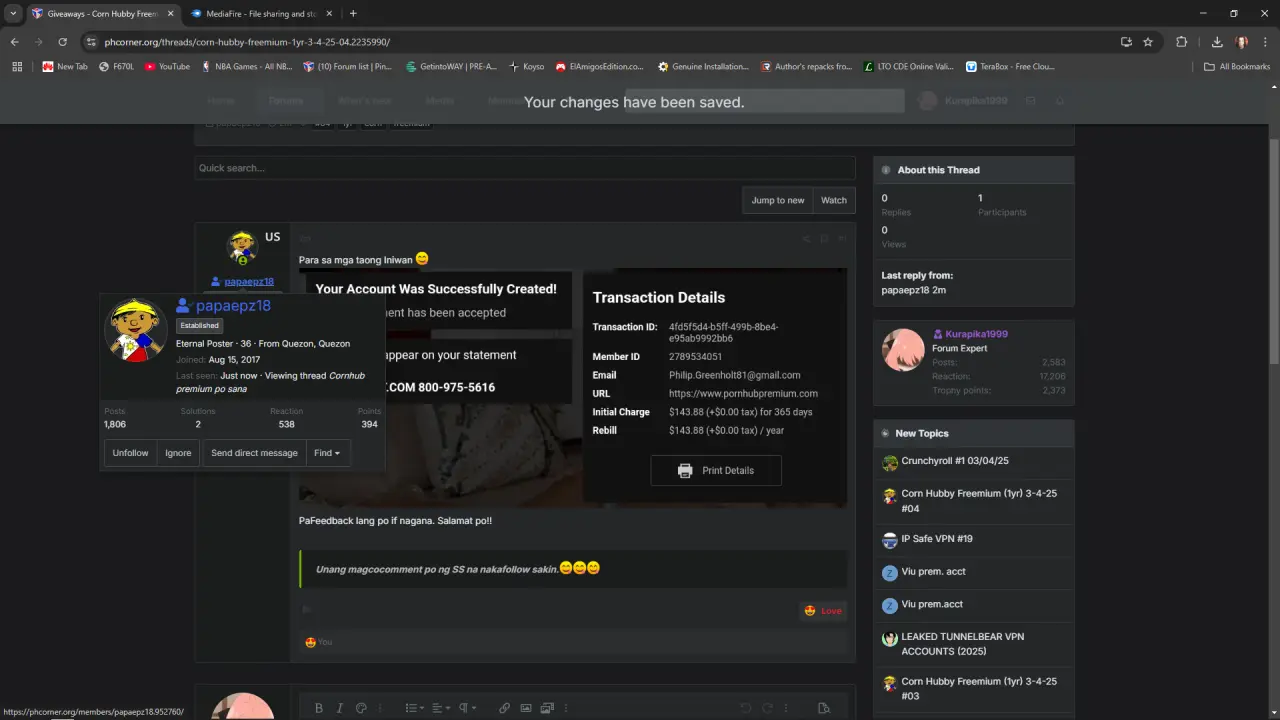Image resolution: width=1280 pixels, height=720 pixels.
Task: Insert an image via the editor toolbar
Action: (x=526, y=708)
